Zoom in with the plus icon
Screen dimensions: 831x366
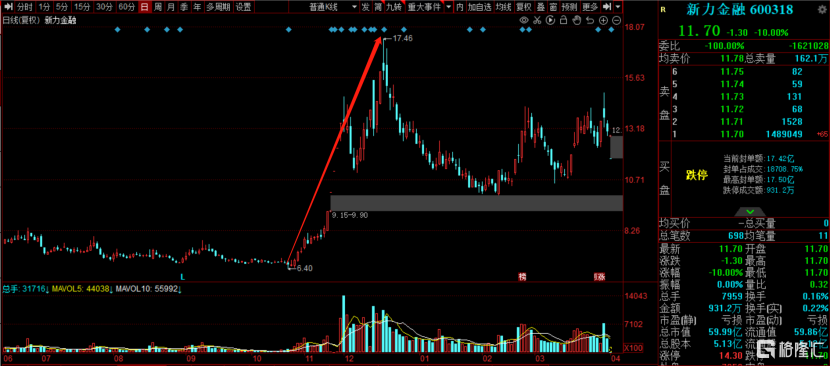tap(603, 20)
